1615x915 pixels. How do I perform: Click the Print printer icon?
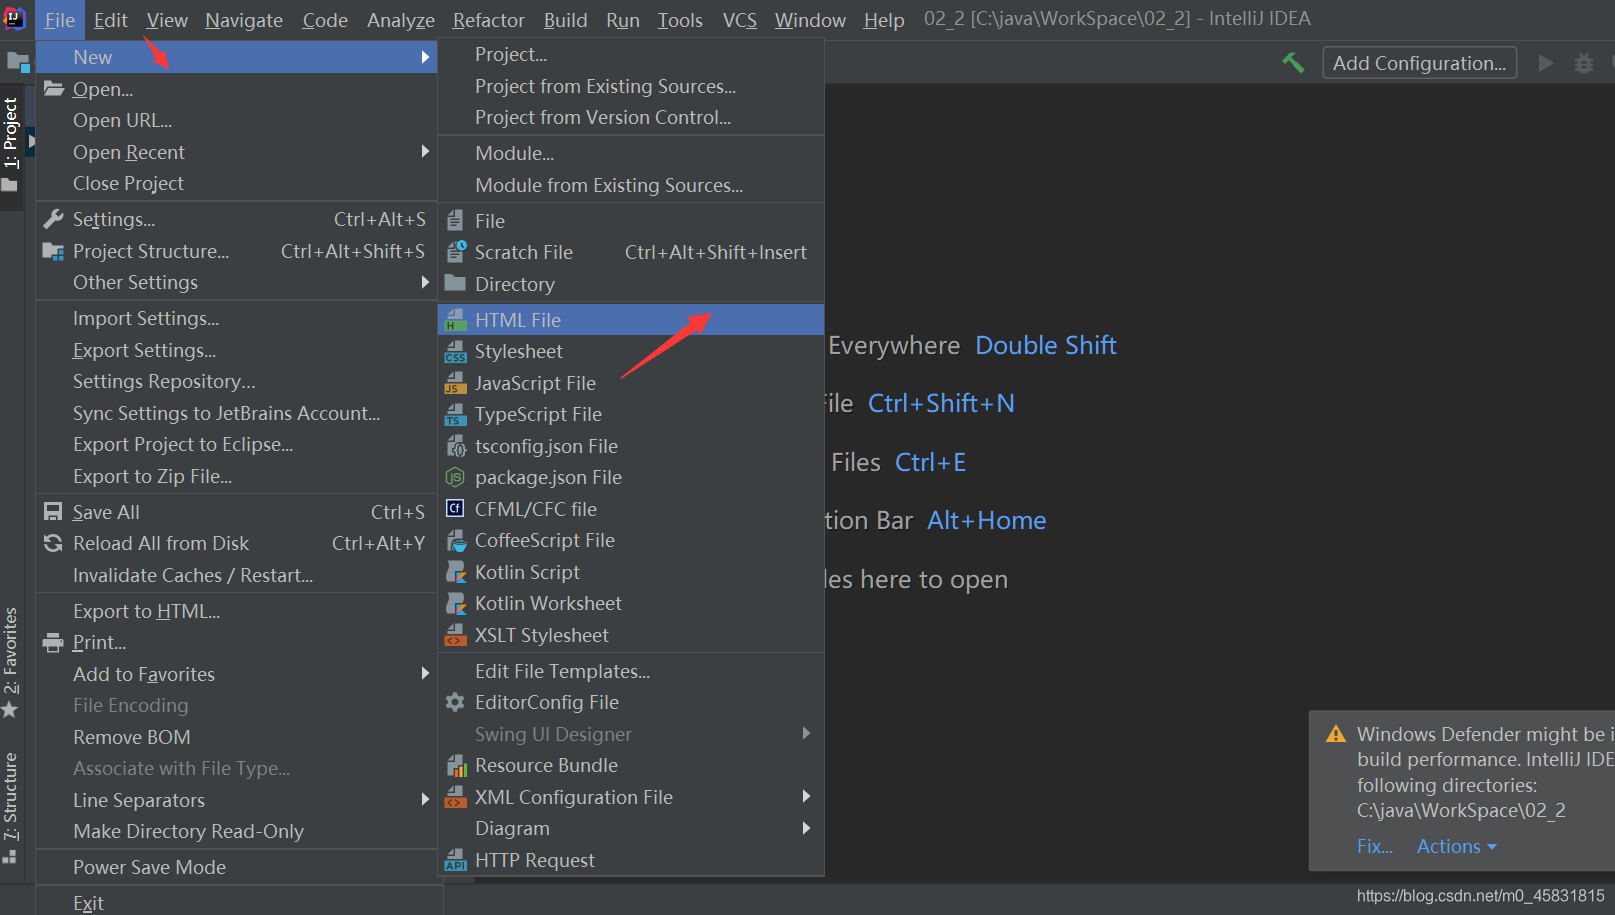[x=53, y=643]
